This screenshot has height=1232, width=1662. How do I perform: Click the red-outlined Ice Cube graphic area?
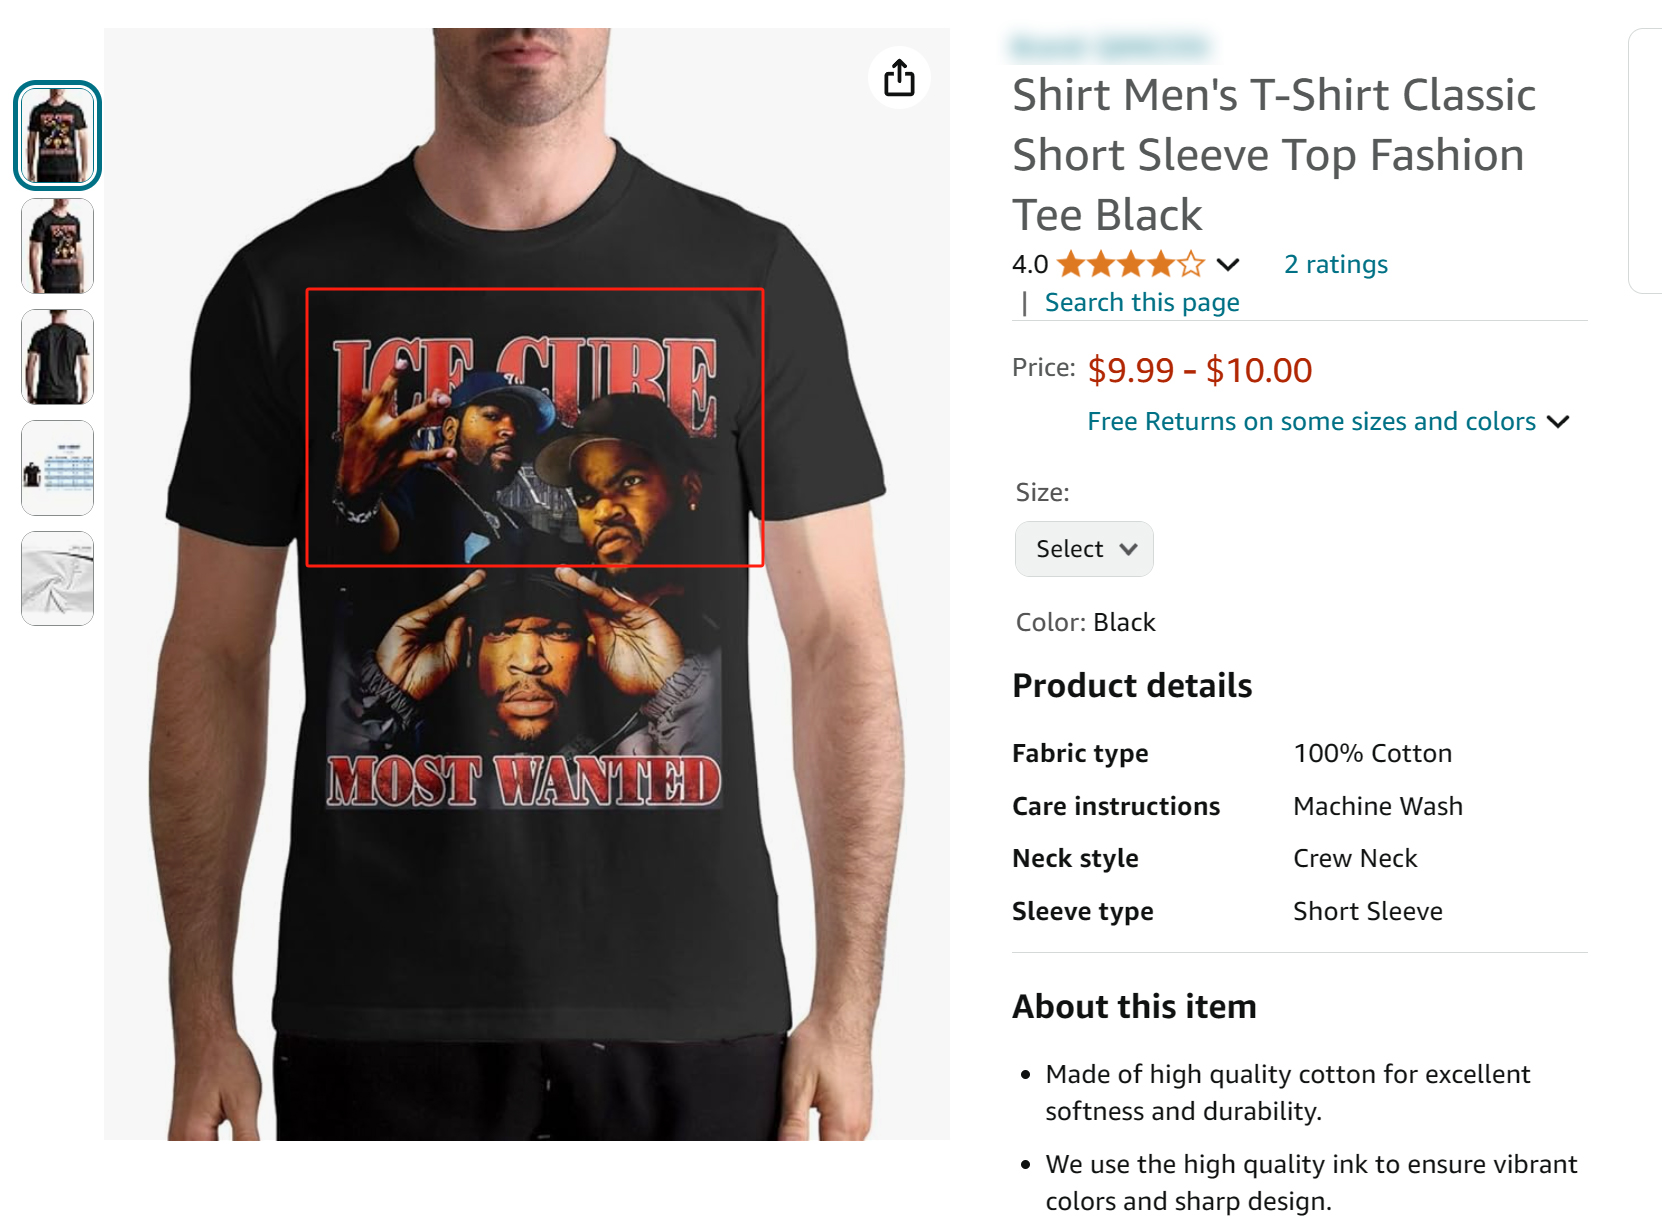click(x=535, y=427)
